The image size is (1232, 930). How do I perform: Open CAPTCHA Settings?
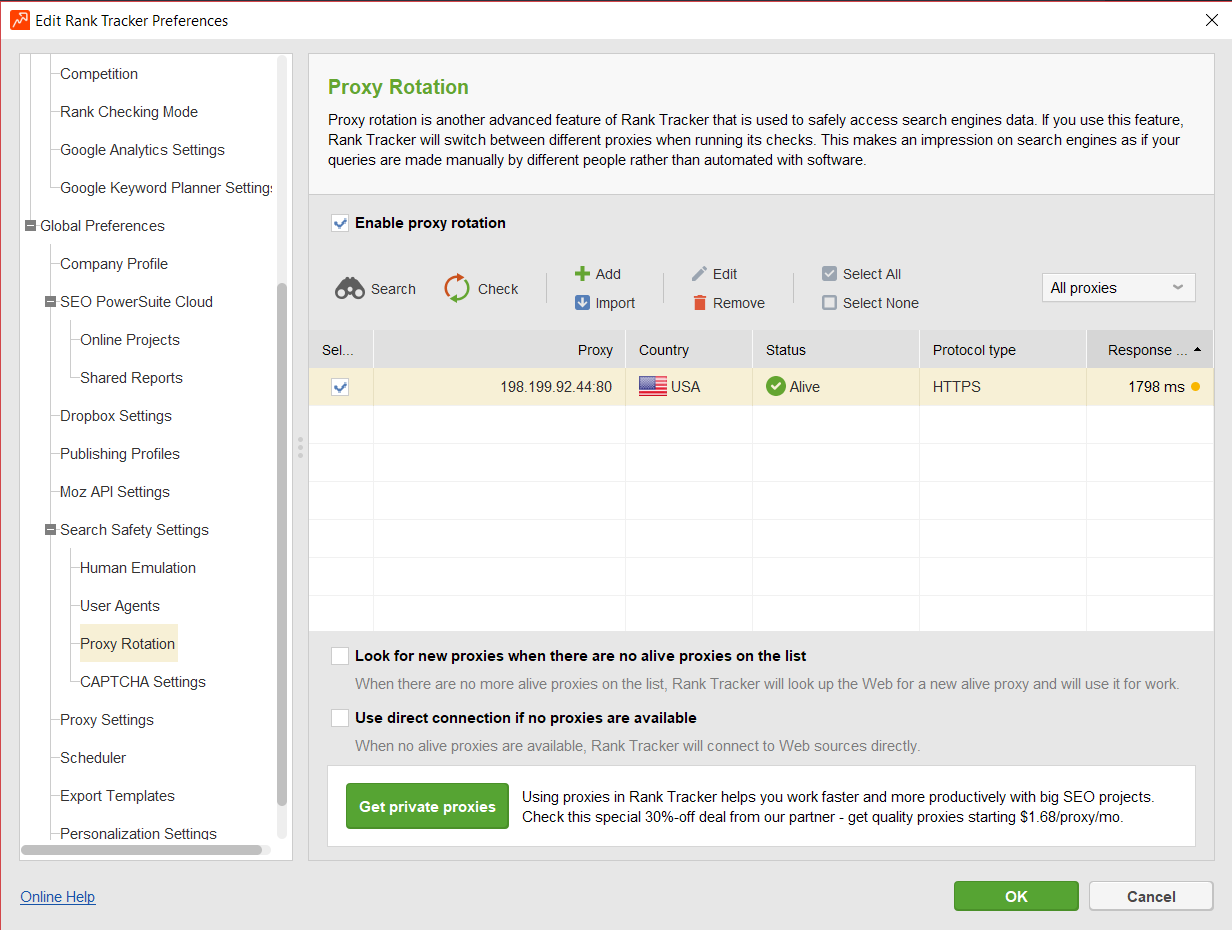point(143,682)
